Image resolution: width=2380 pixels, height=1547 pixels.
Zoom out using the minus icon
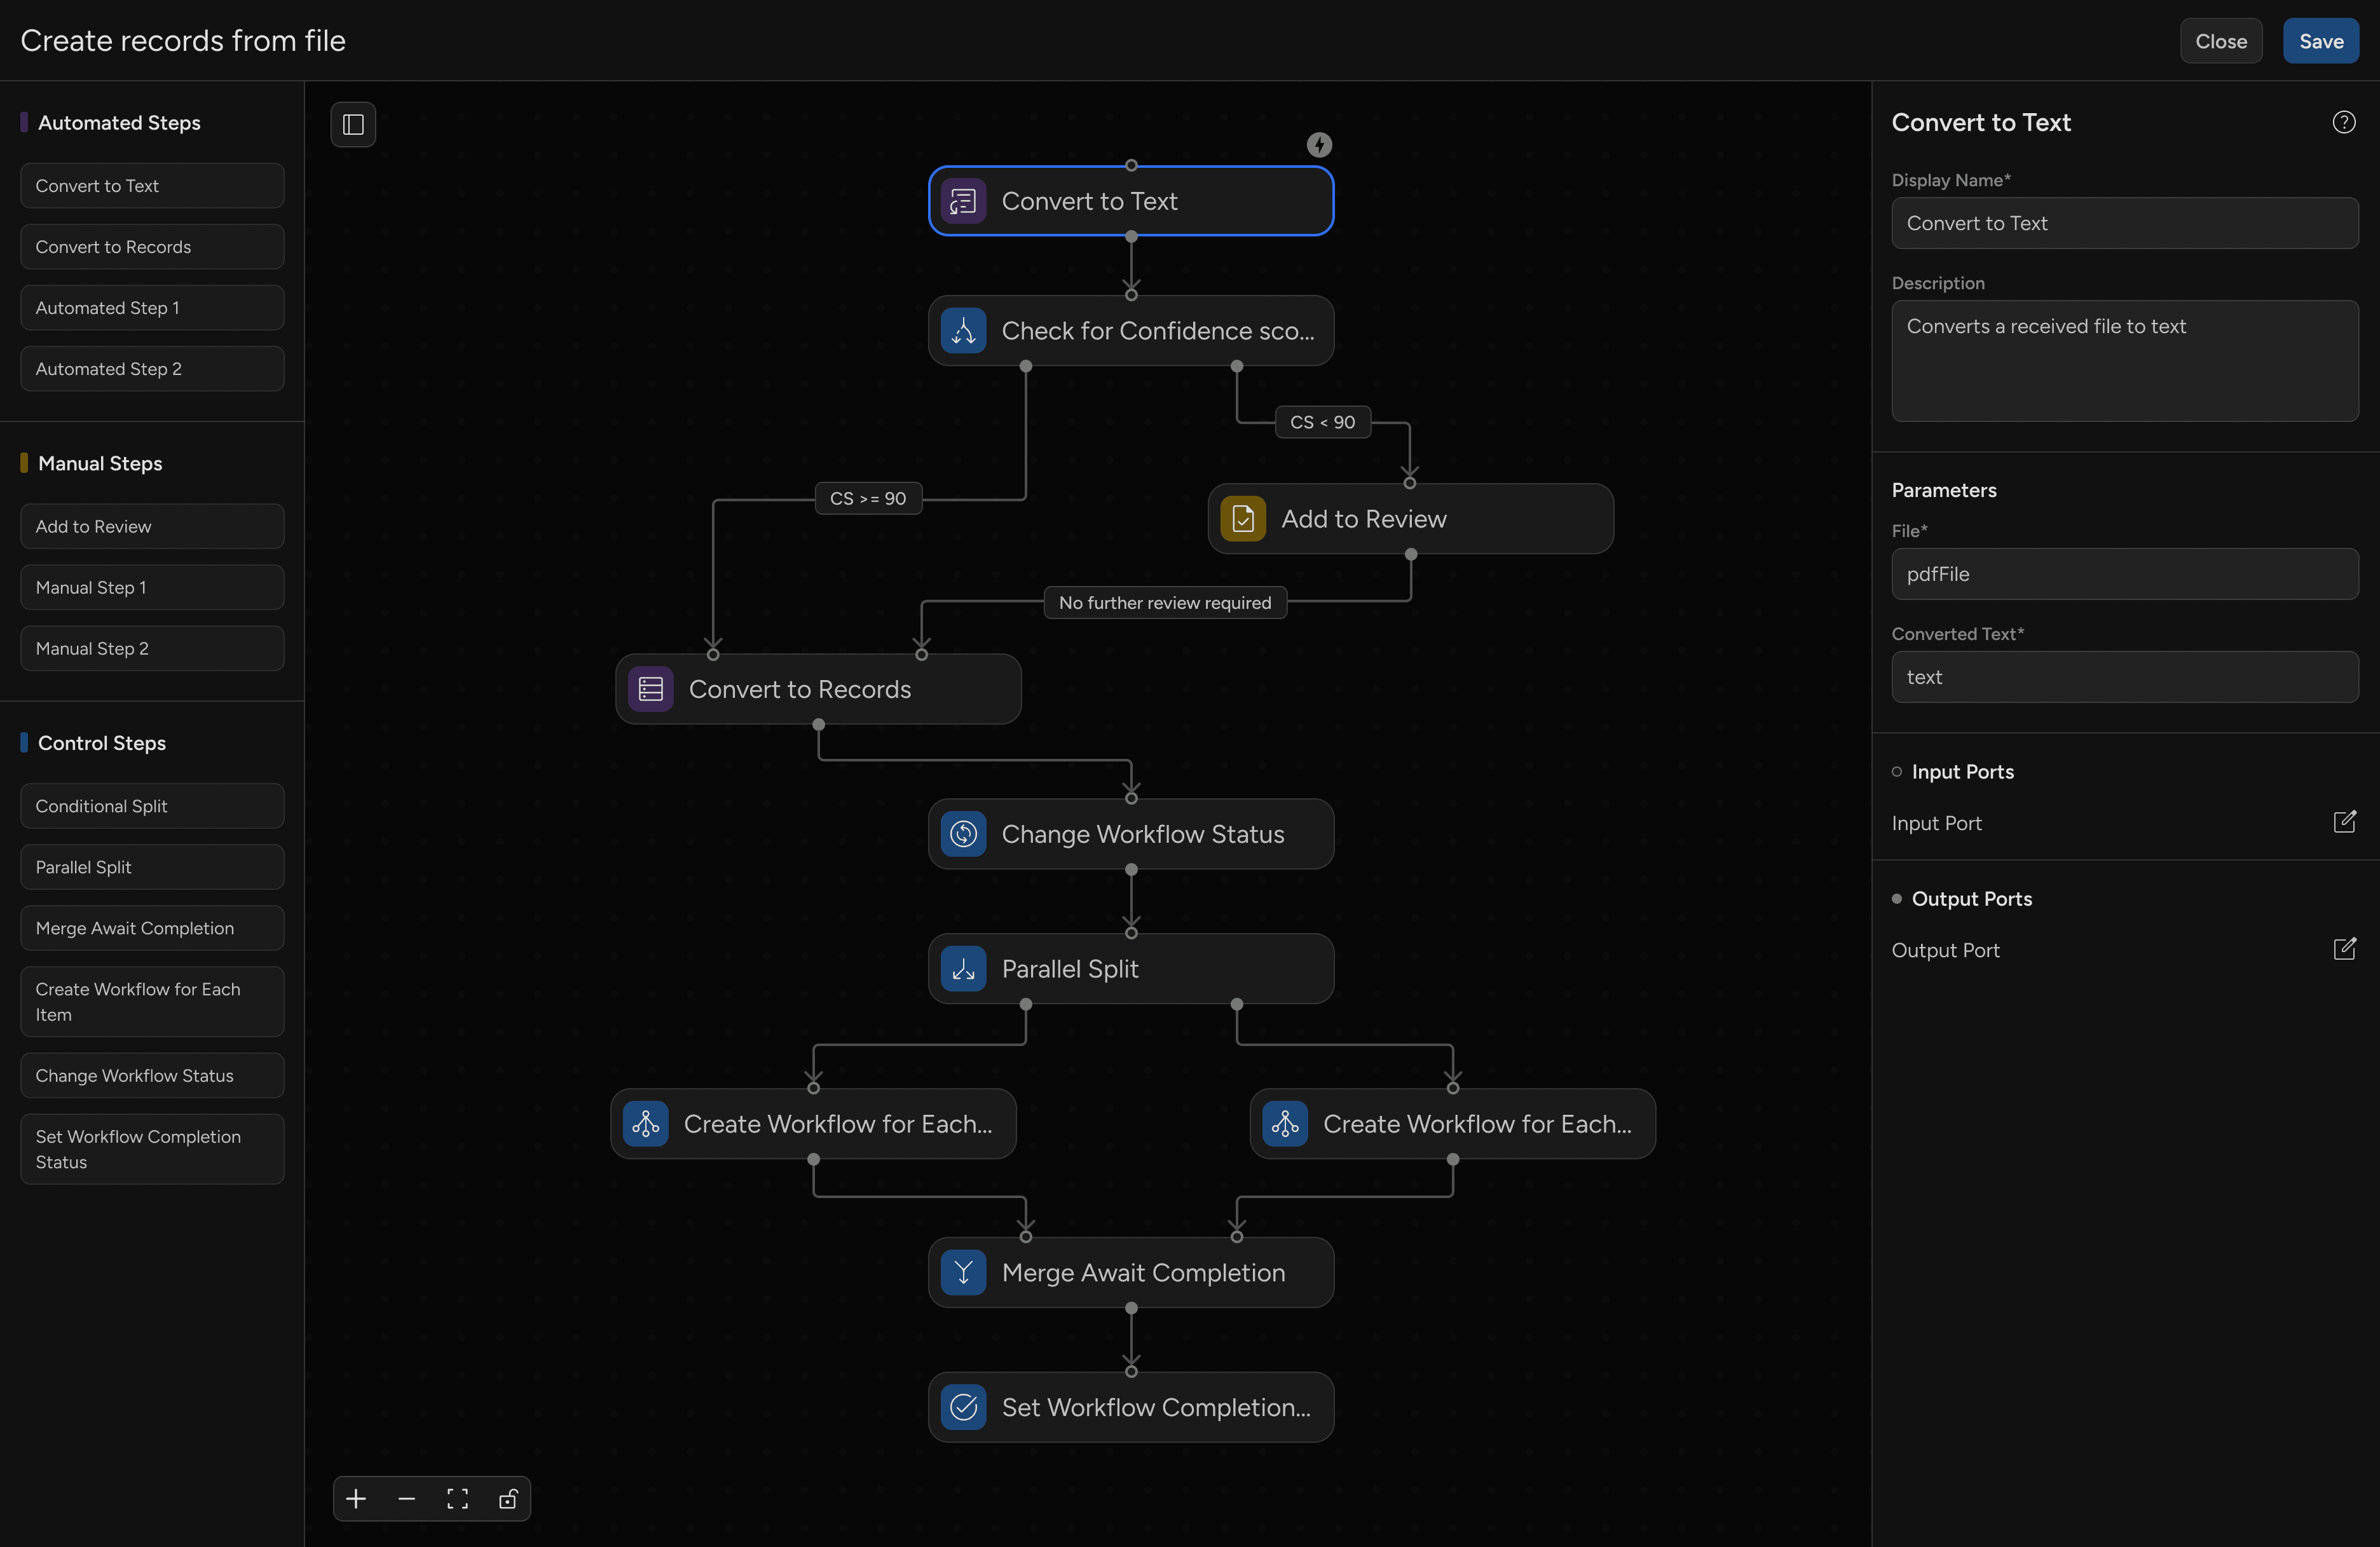point(406,1498)
